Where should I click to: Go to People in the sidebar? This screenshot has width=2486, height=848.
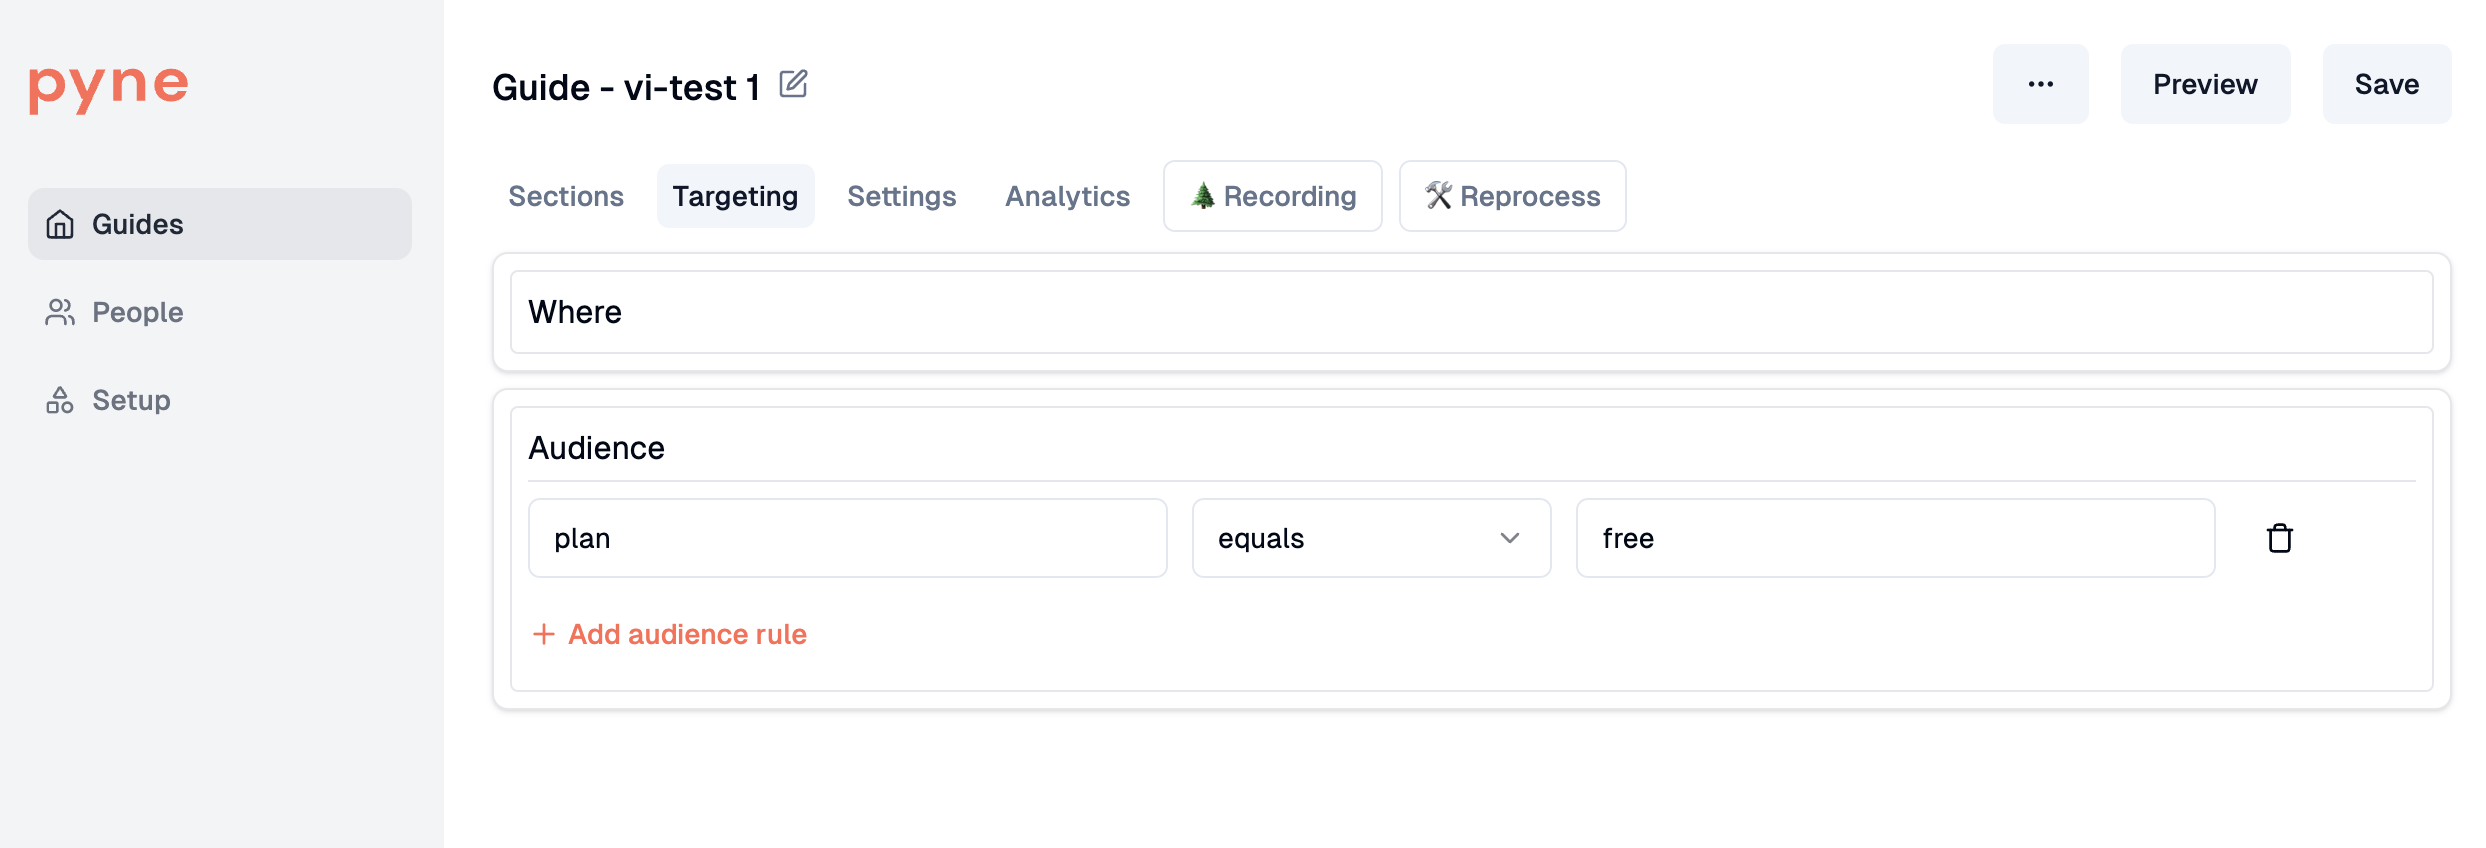coord(220,312)
